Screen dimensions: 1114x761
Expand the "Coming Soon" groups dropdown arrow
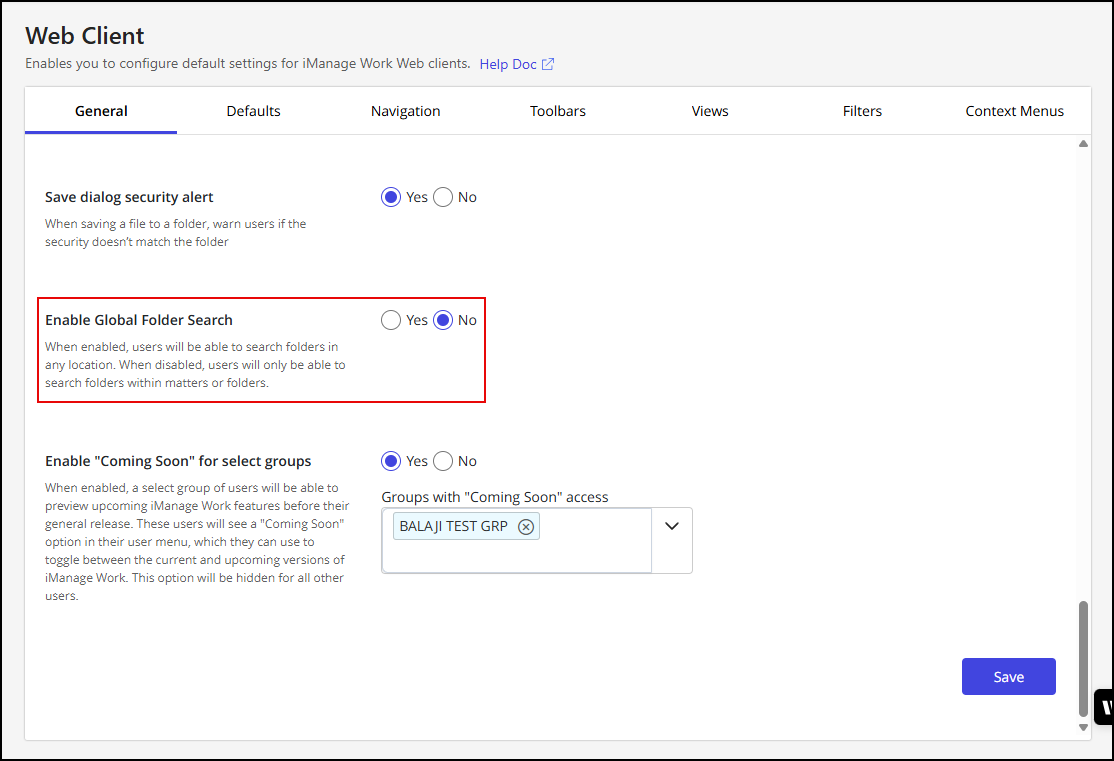pos(672,526)
